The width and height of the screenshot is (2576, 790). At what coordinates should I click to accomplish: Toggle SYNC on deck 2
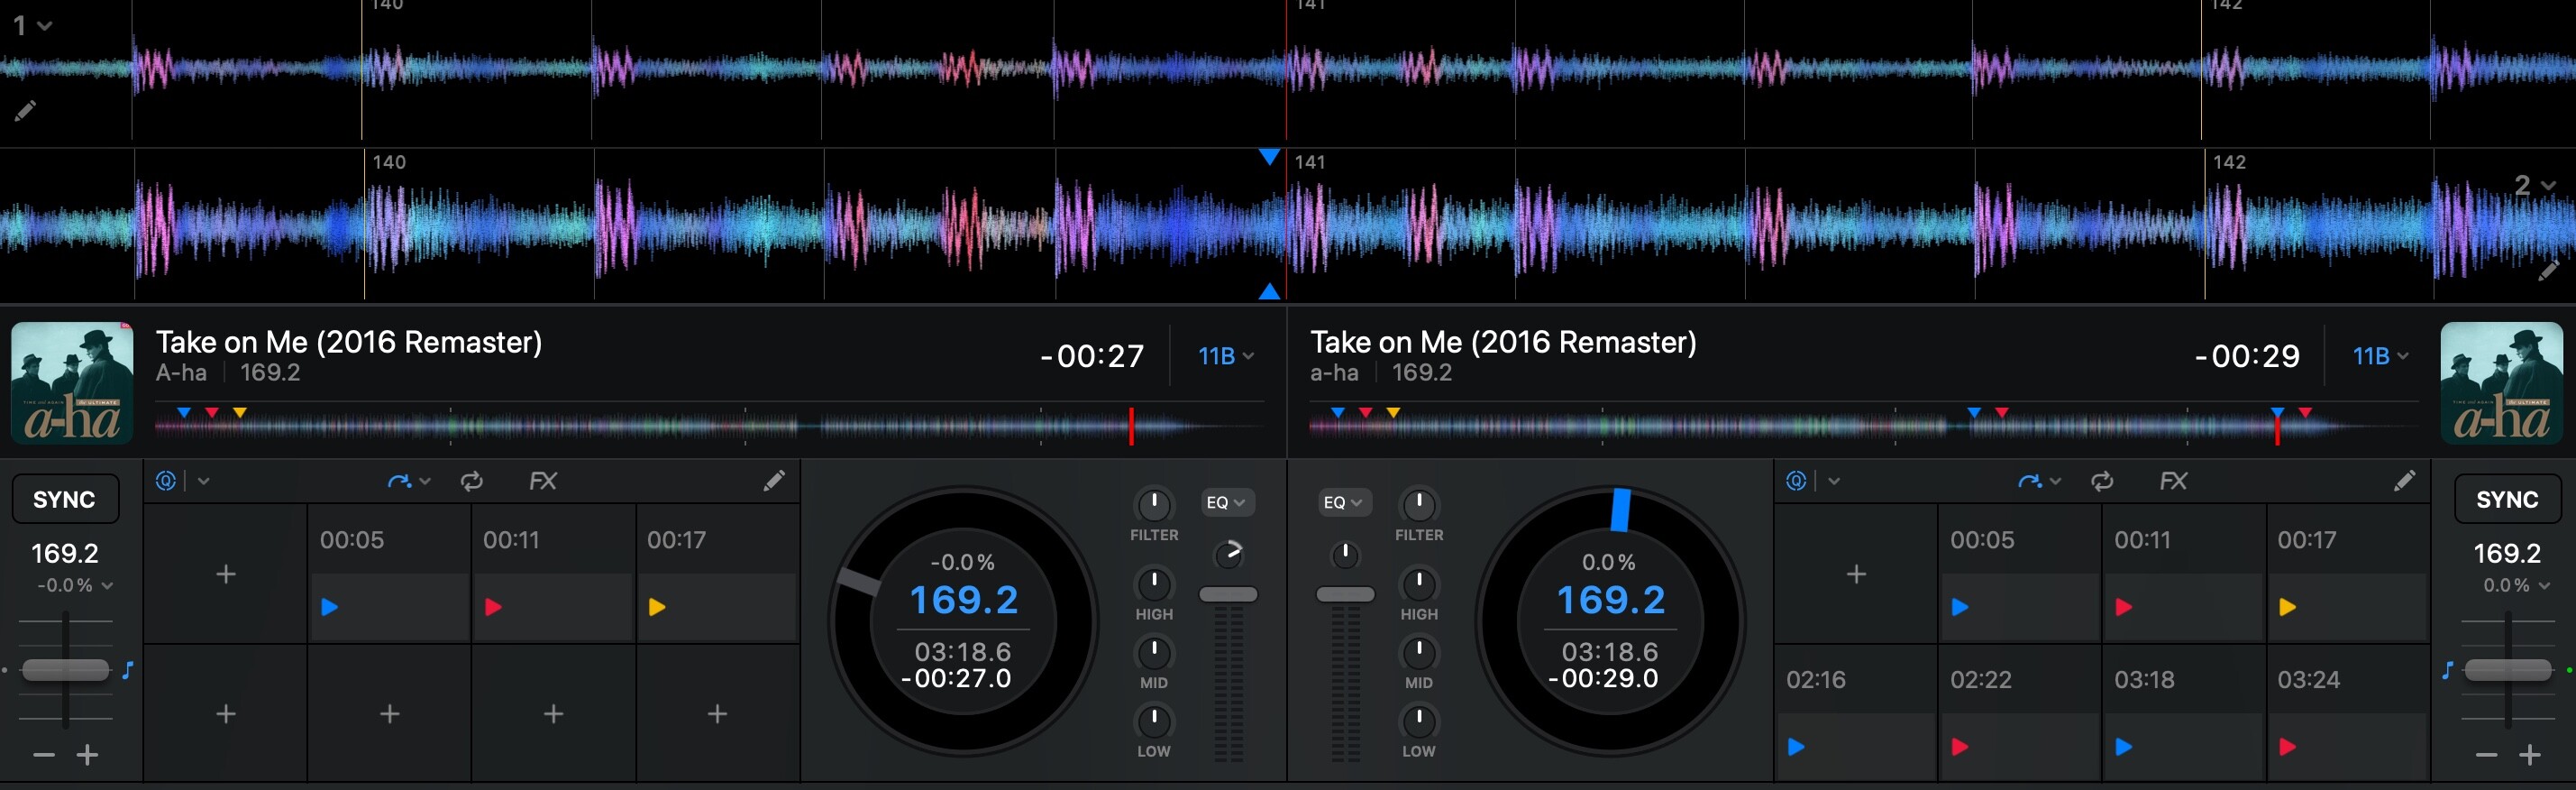2507,499
